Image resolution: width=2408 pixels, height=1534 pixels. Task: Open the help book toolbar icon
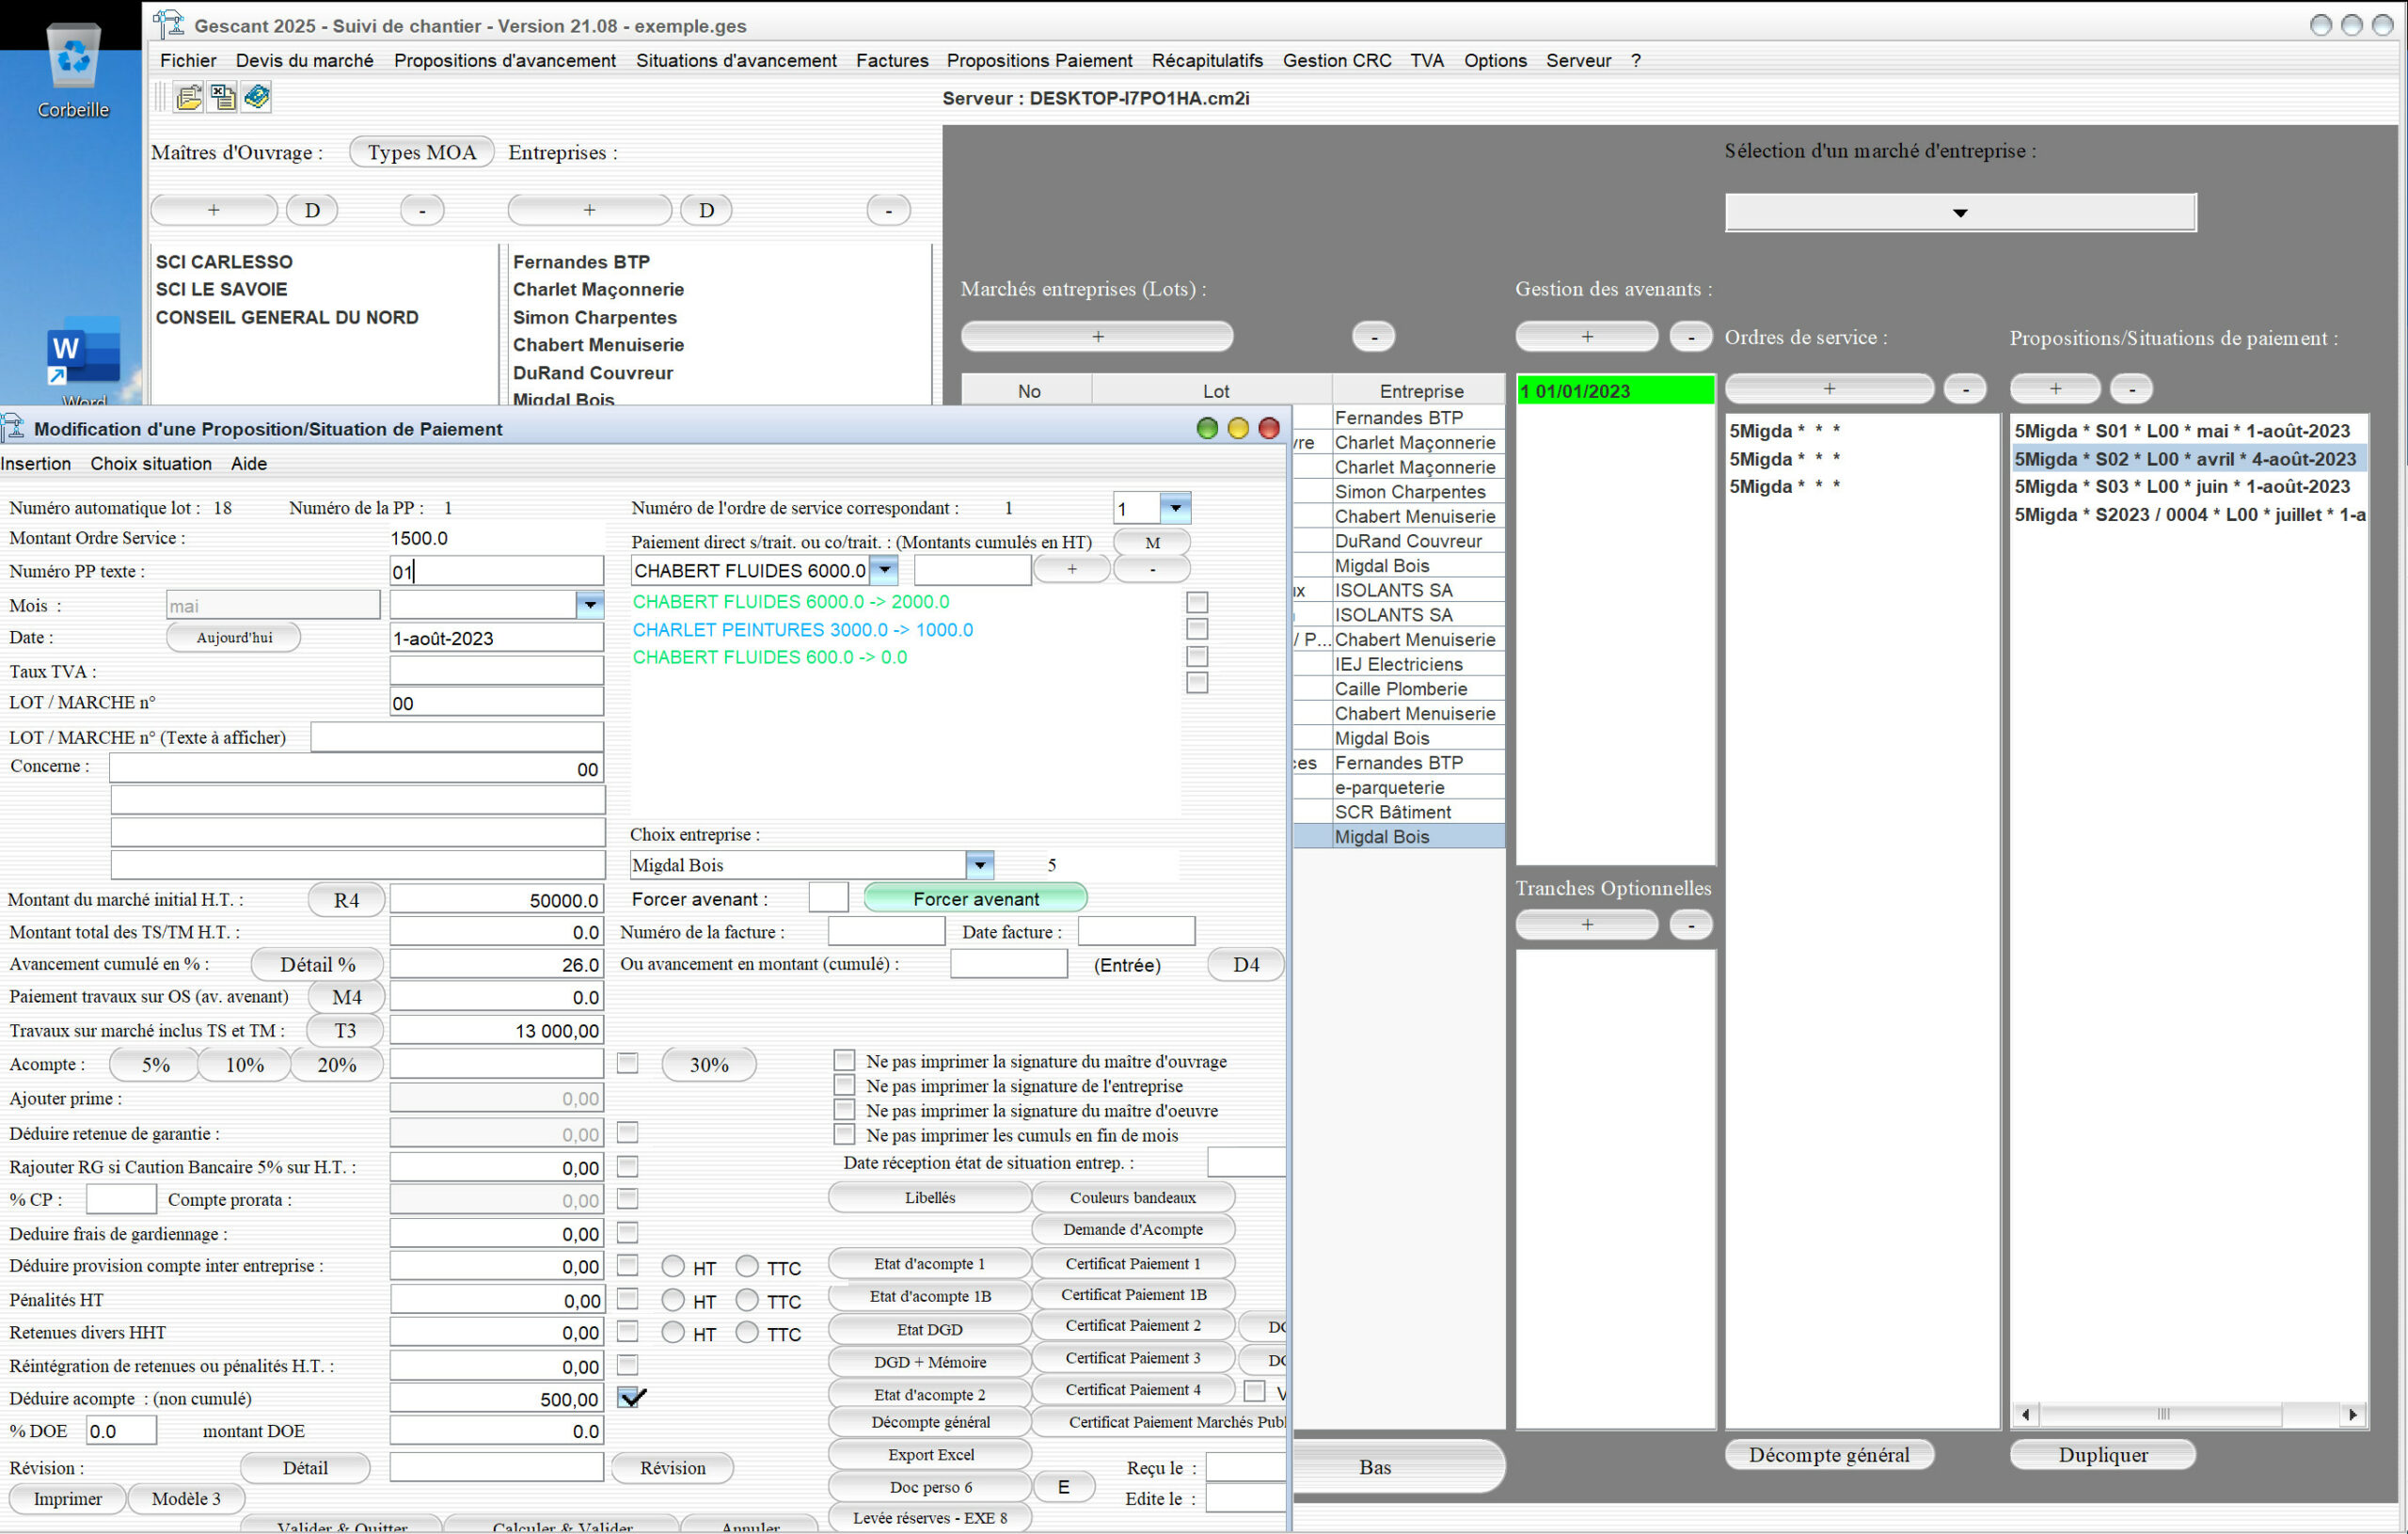click(x=257, y=97)
